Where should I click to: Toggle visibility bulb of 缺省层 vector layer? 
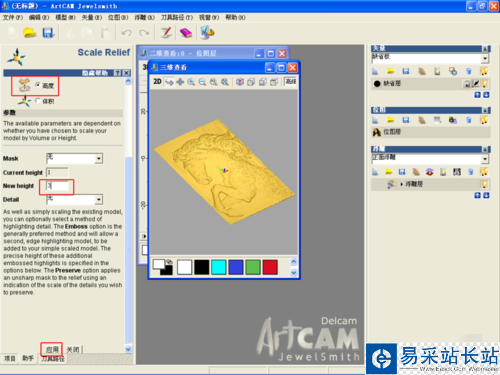[x=485, y=84]
